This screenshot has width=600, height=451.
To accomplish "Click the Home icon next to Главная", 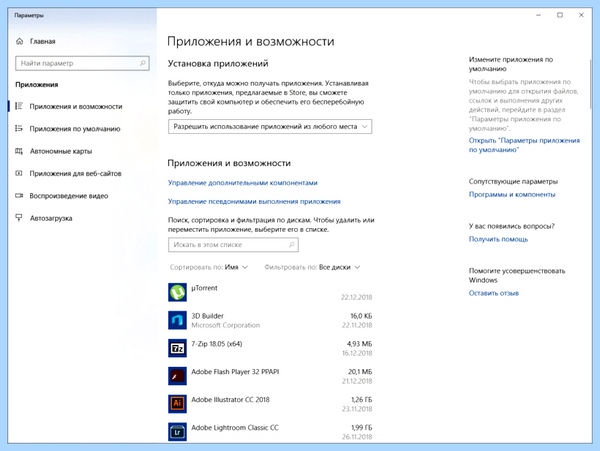I will pyautogui.click(x=20, y=41).
